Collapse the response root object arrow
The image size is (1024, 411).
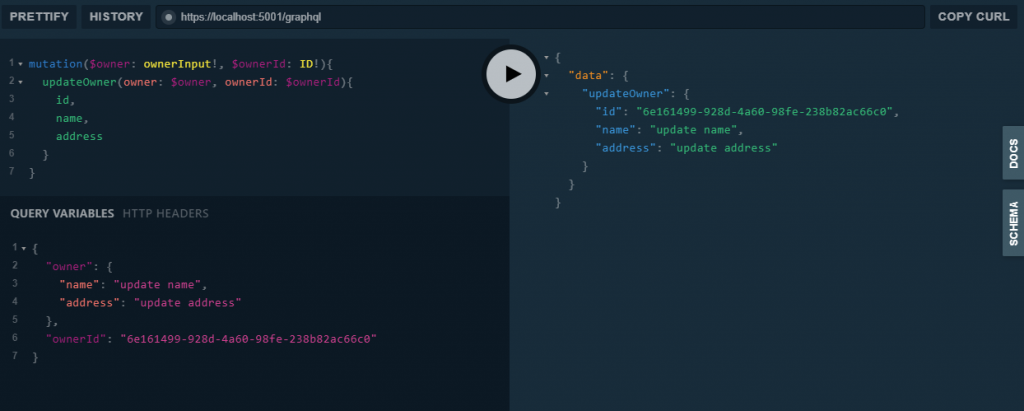(x=546, y=57)
